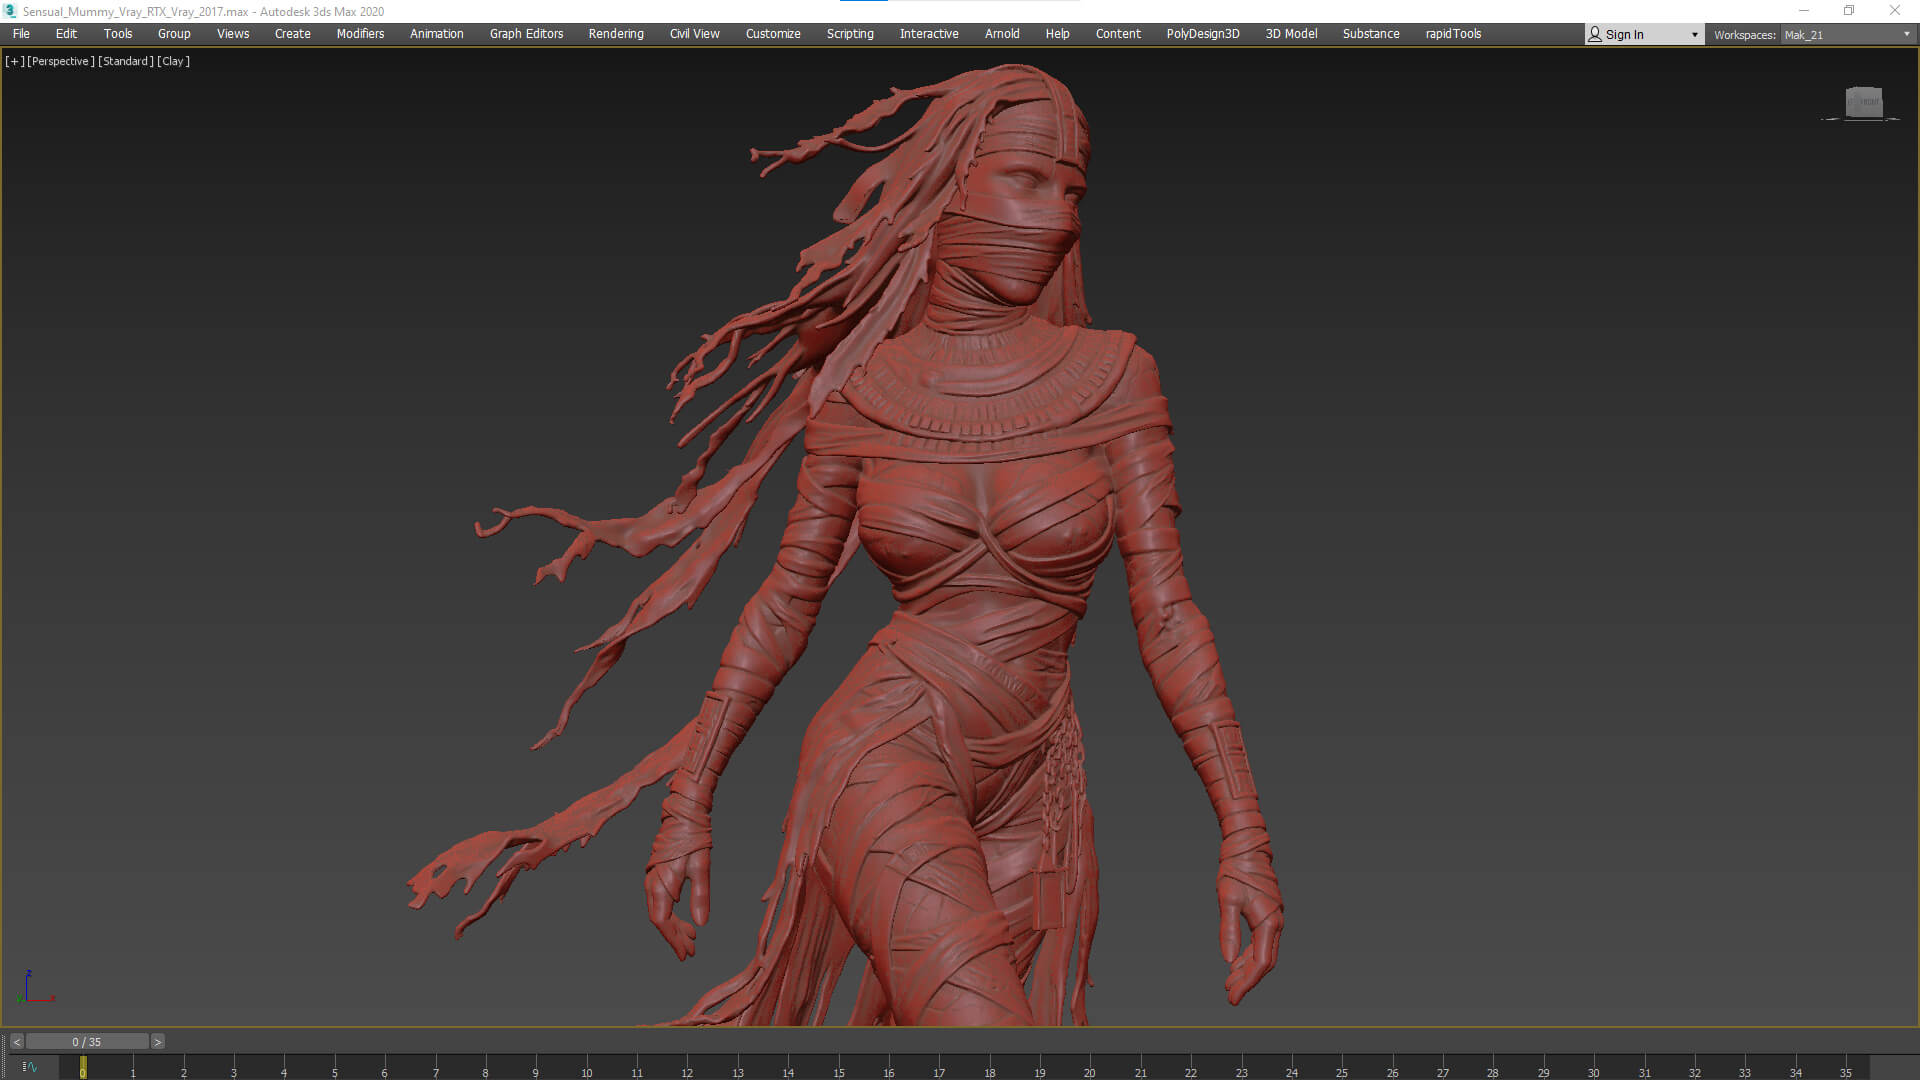Open the Views menu

233,34
